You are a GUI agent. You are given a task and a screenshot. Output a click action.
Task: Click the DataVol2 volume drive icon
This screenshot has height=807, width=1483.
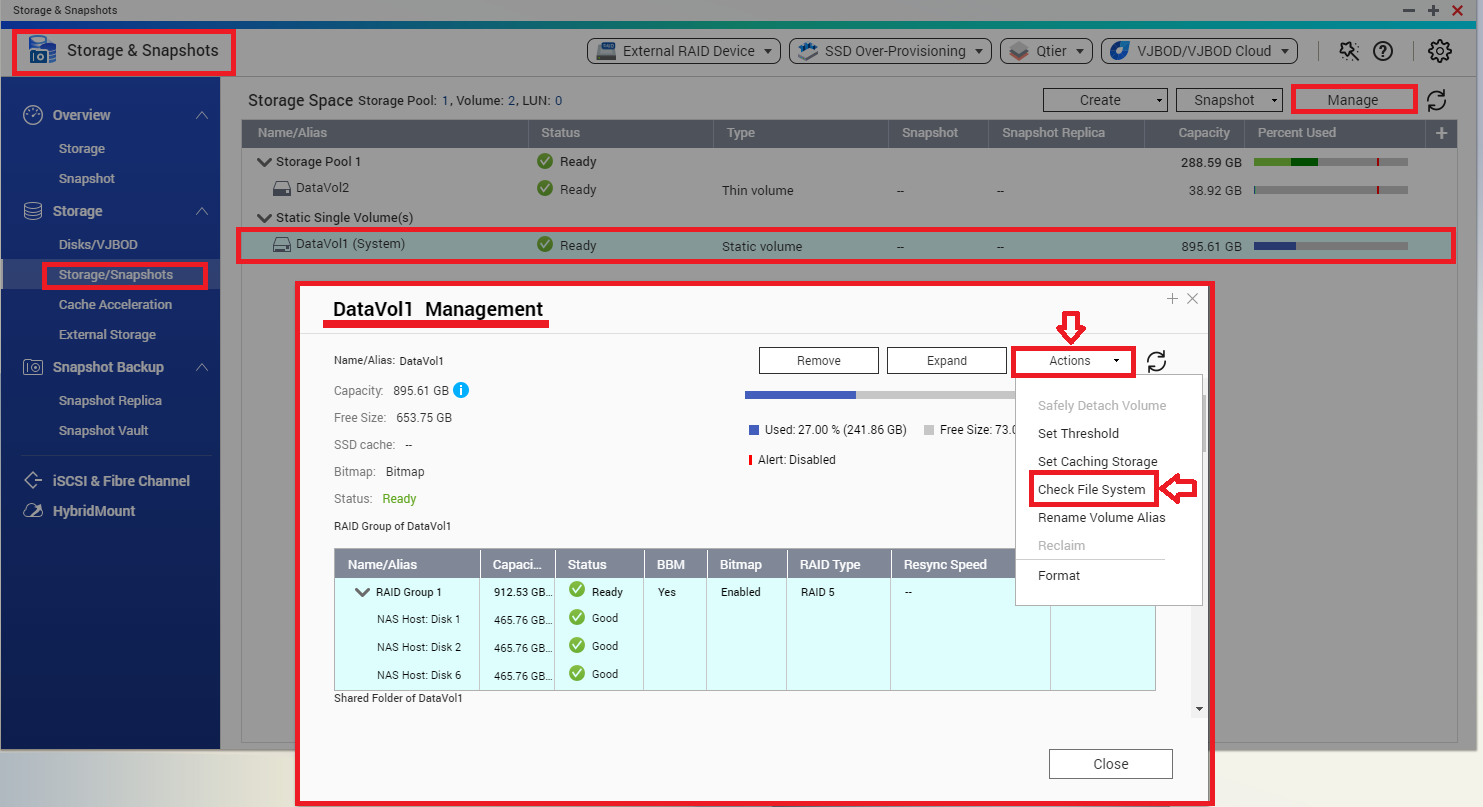click(282, 188)
